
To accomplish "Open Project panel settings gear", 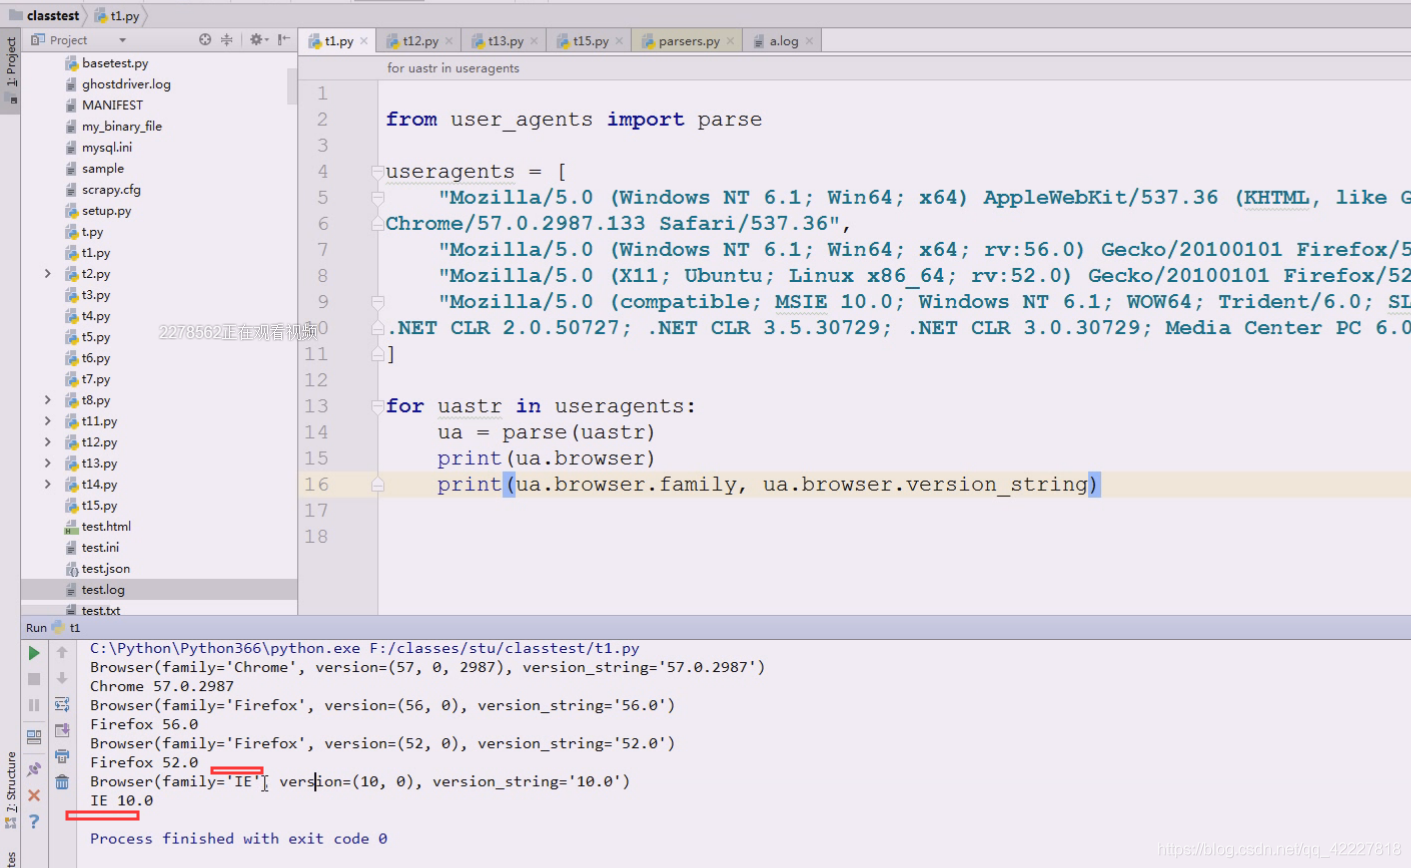I will [258, 40].
